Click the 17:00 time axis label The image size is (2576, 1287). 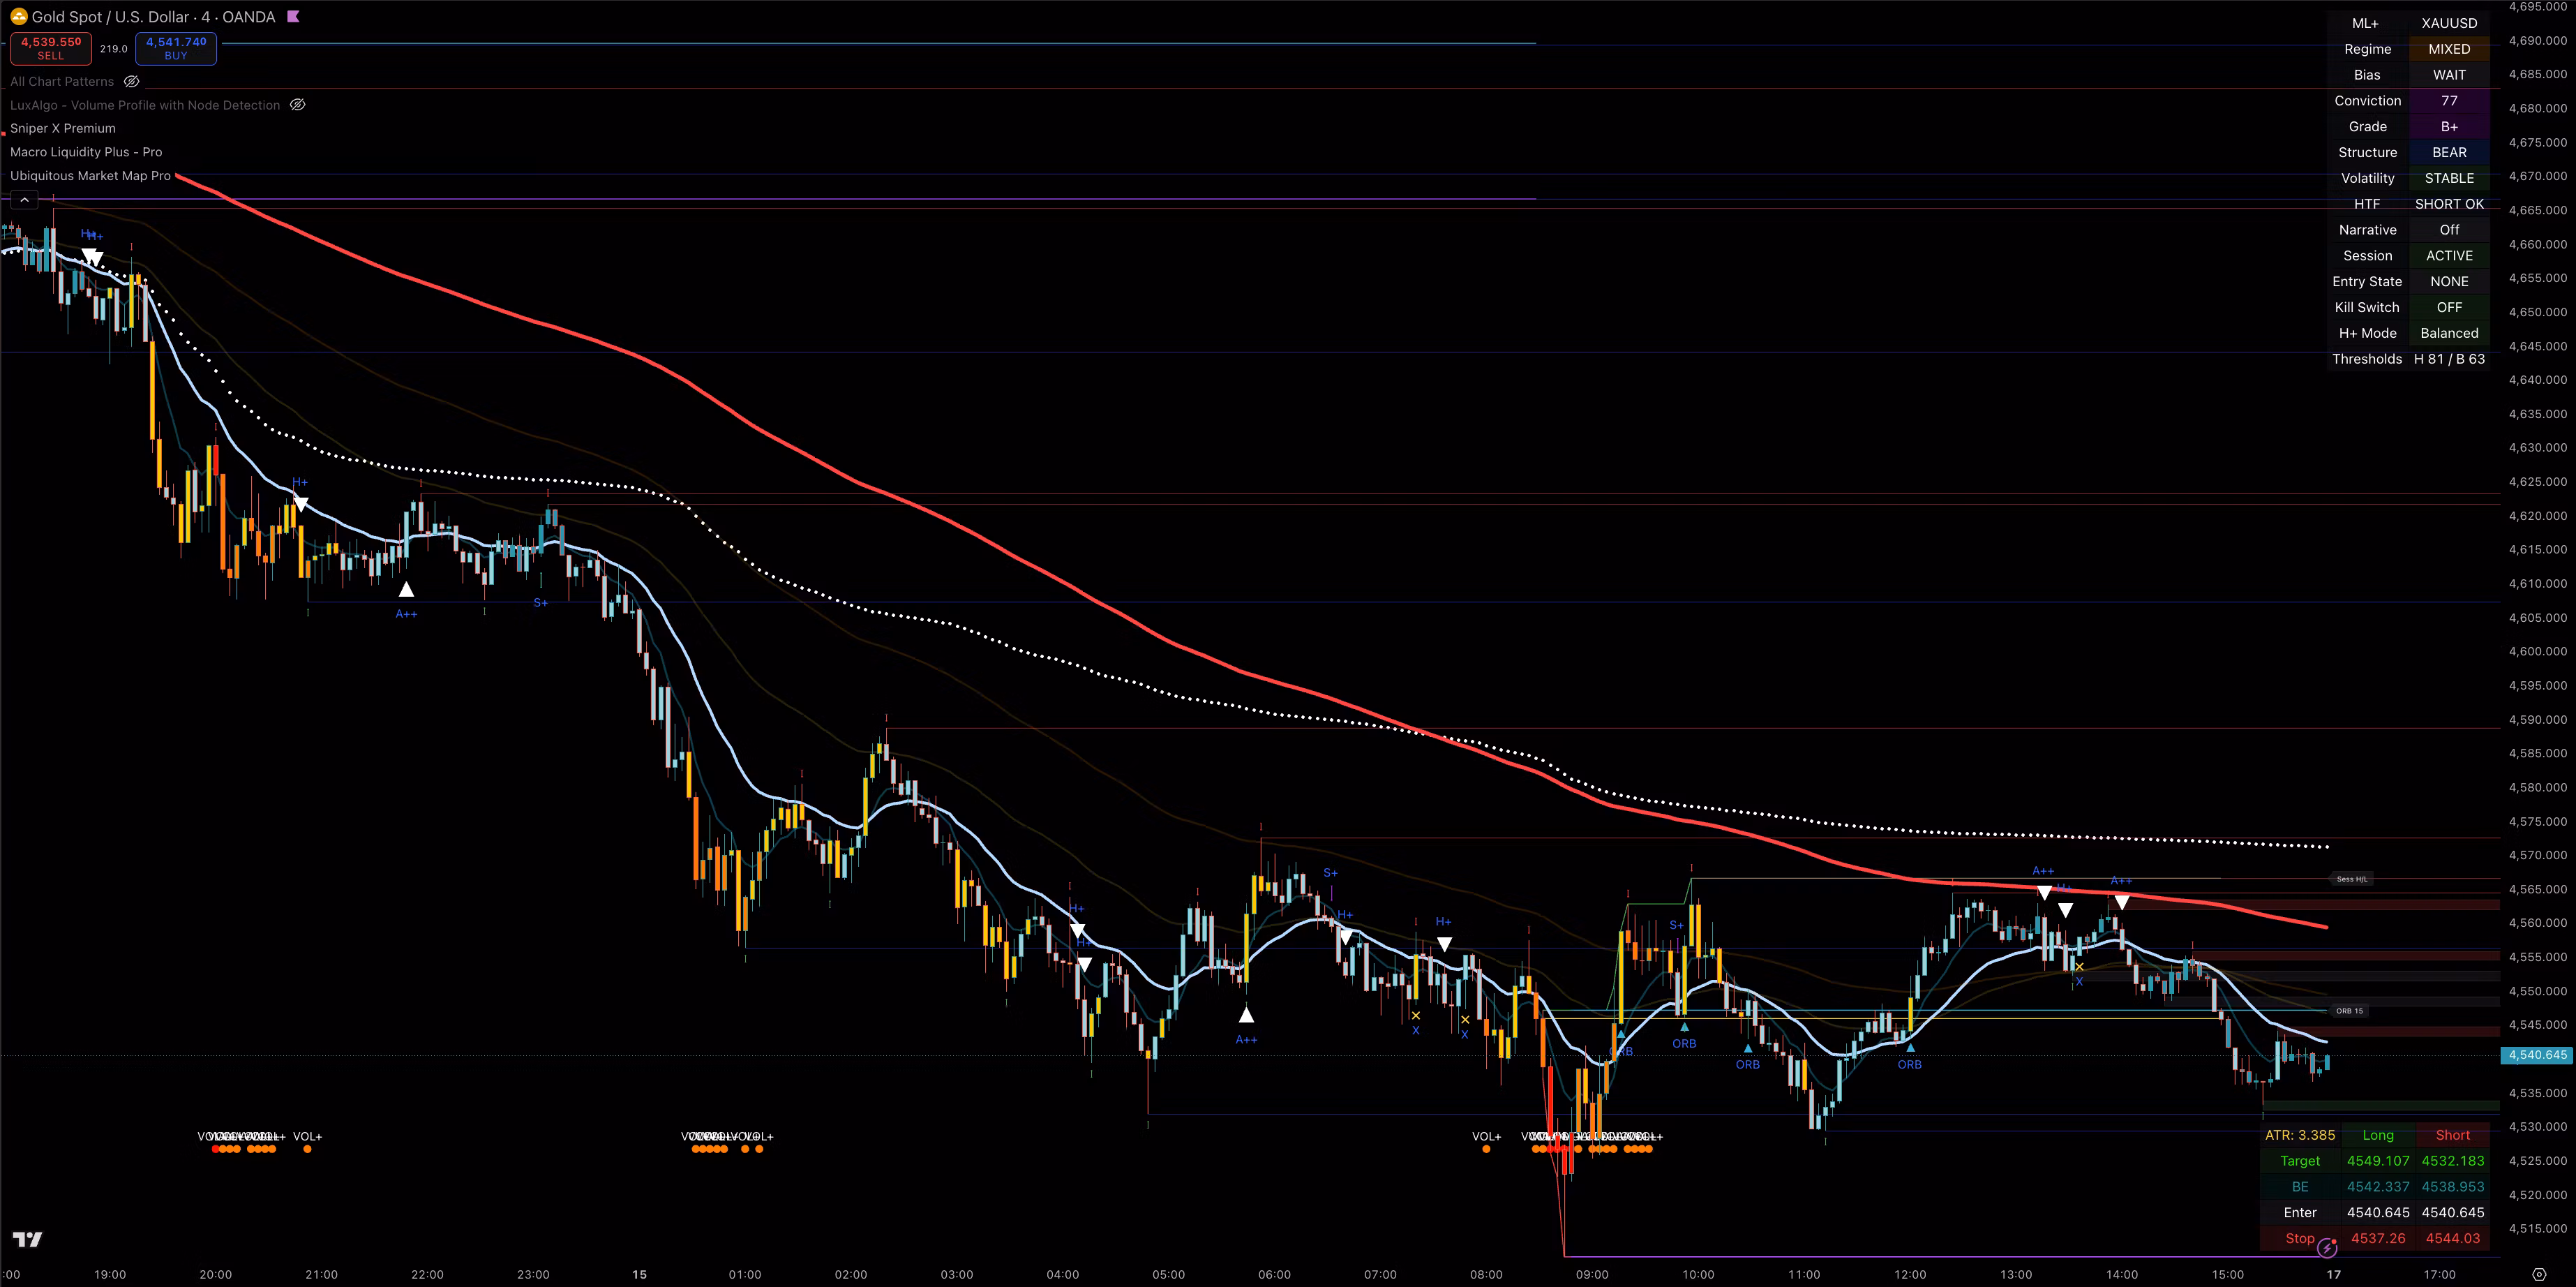click(2439, 1275)
